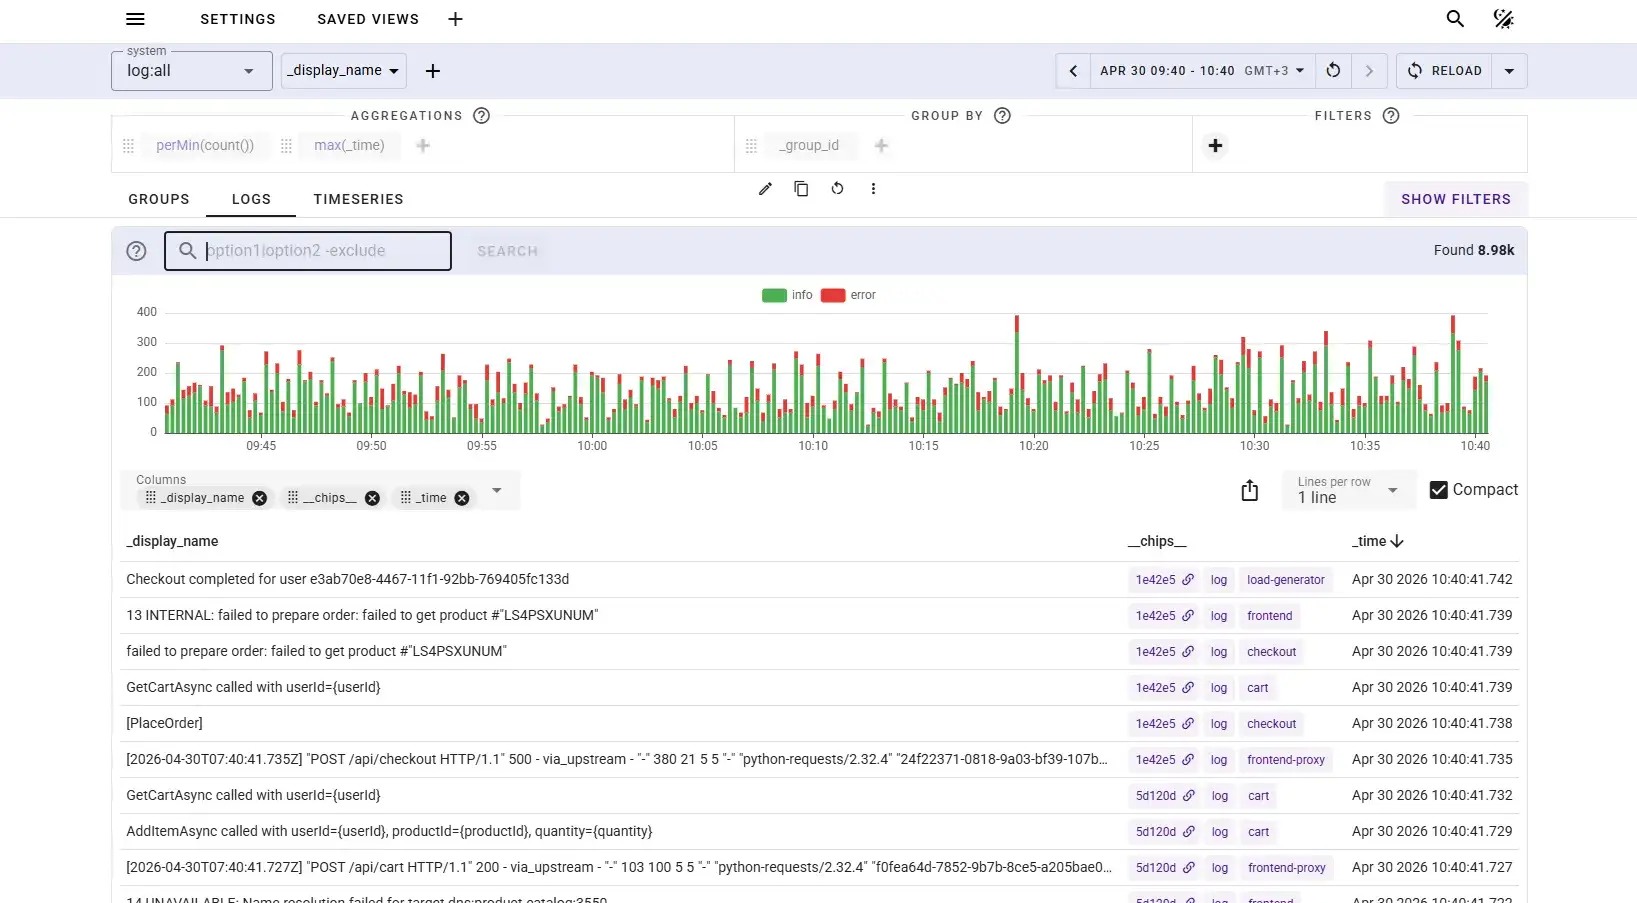Remove _time column chip
Image resolution: width=1637 pixels, height=903 pixels.
click(x=461, y=498)
